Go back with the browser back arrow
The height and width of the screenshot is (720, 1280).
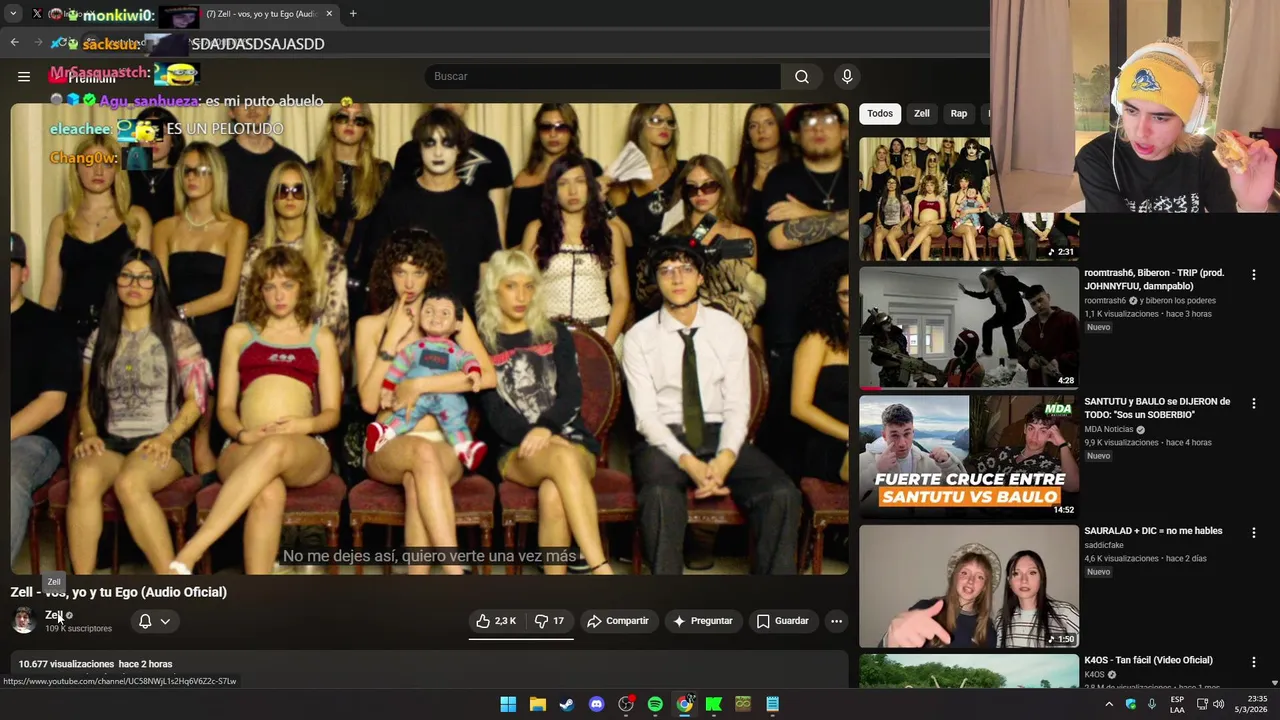(x=14, y=42)
